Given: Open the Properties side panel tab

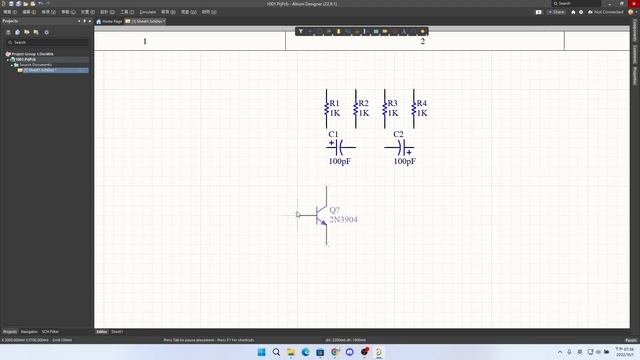Looking at the screenshot, I should click(635, 76).
